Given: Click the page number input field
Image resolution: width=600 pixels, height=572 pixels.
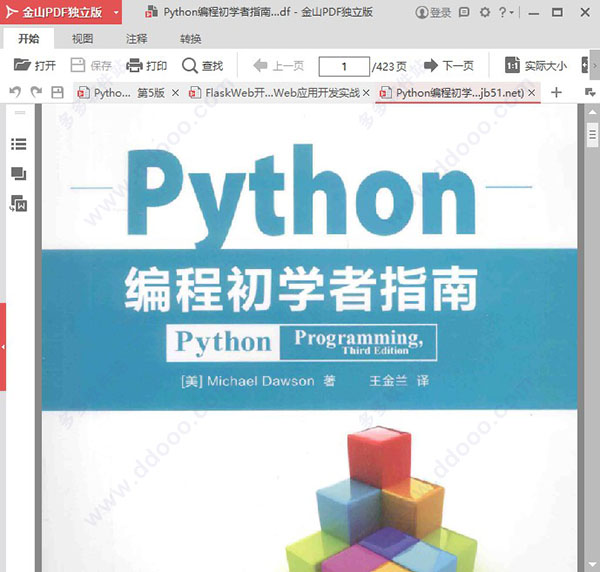Looking at the screenshot, I should click(x=344, y=67).
